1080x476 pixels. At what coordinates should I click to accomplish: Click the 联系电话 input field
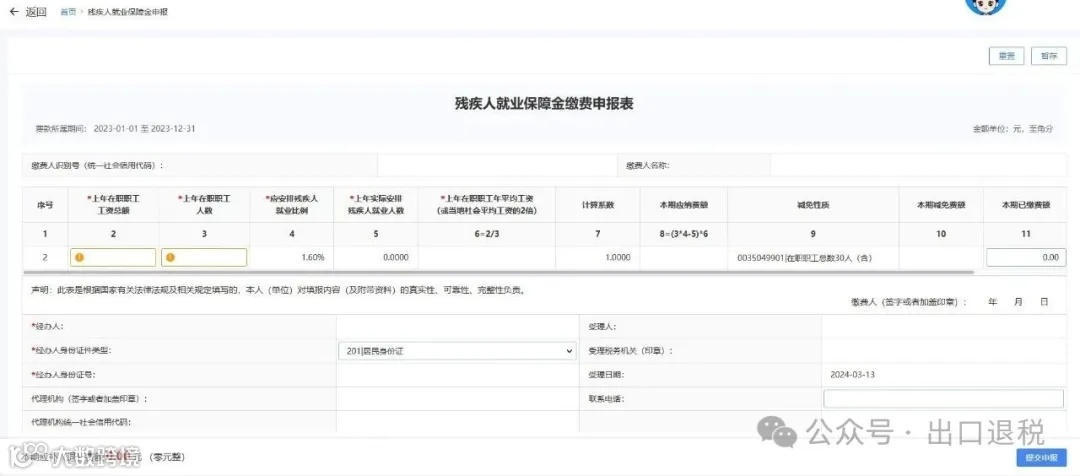pyautogui.click(x=944, y=398)
